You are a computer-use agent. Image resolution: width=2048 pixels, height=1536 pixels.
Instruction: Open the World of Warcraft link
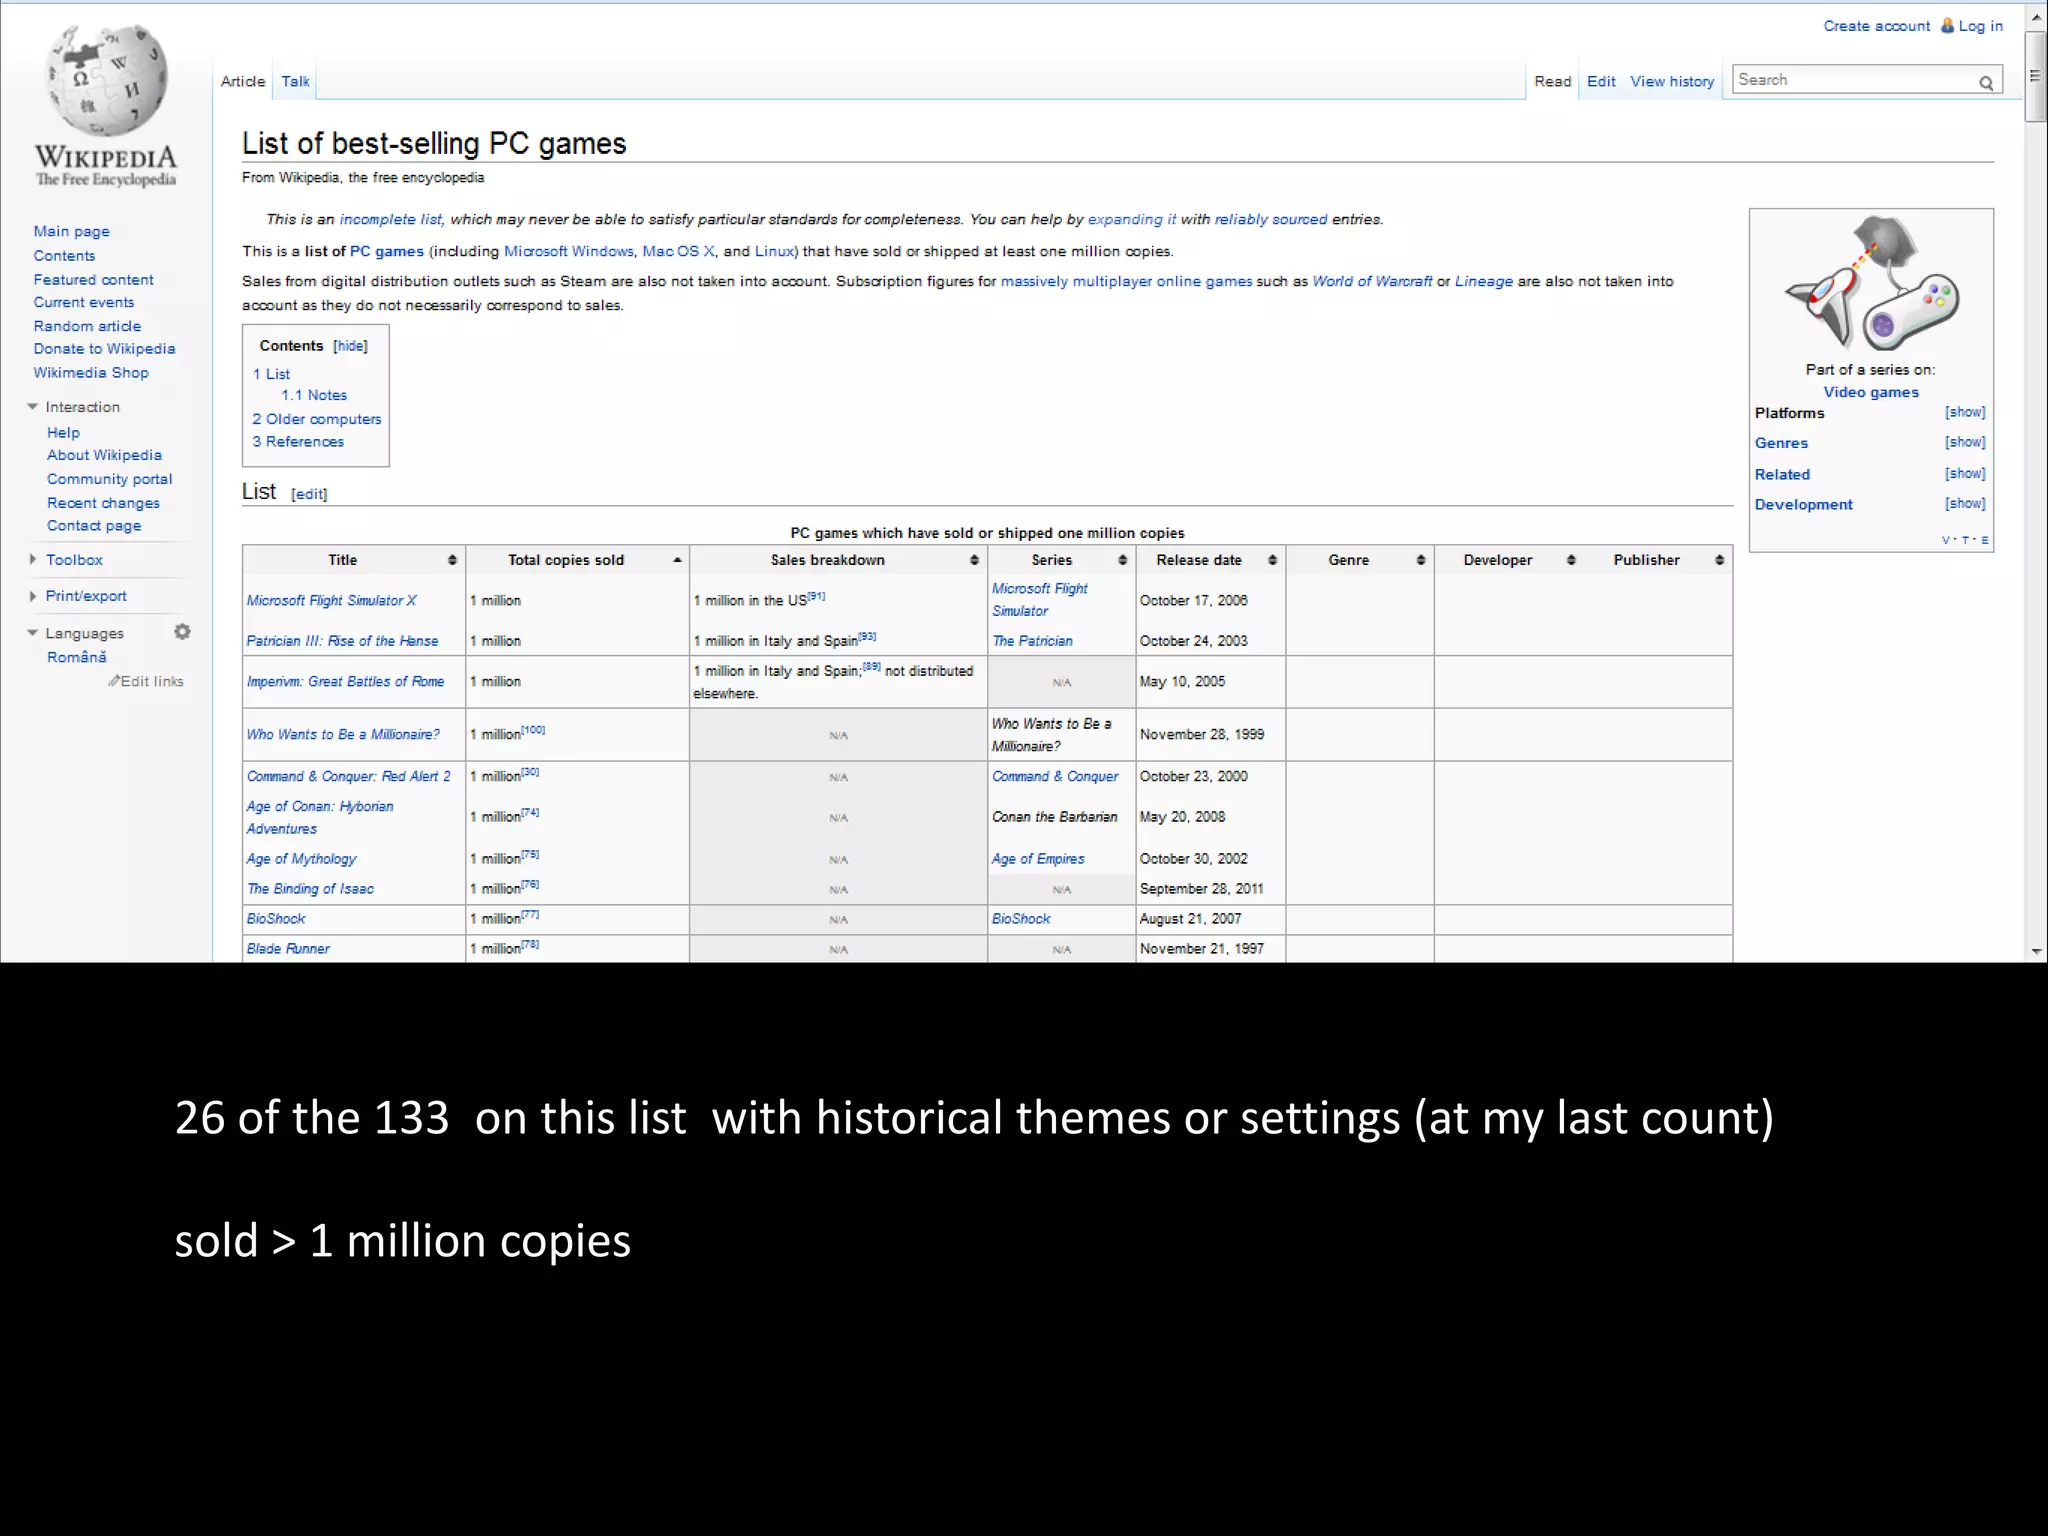pyautogui.click(x=1372, y=281)
